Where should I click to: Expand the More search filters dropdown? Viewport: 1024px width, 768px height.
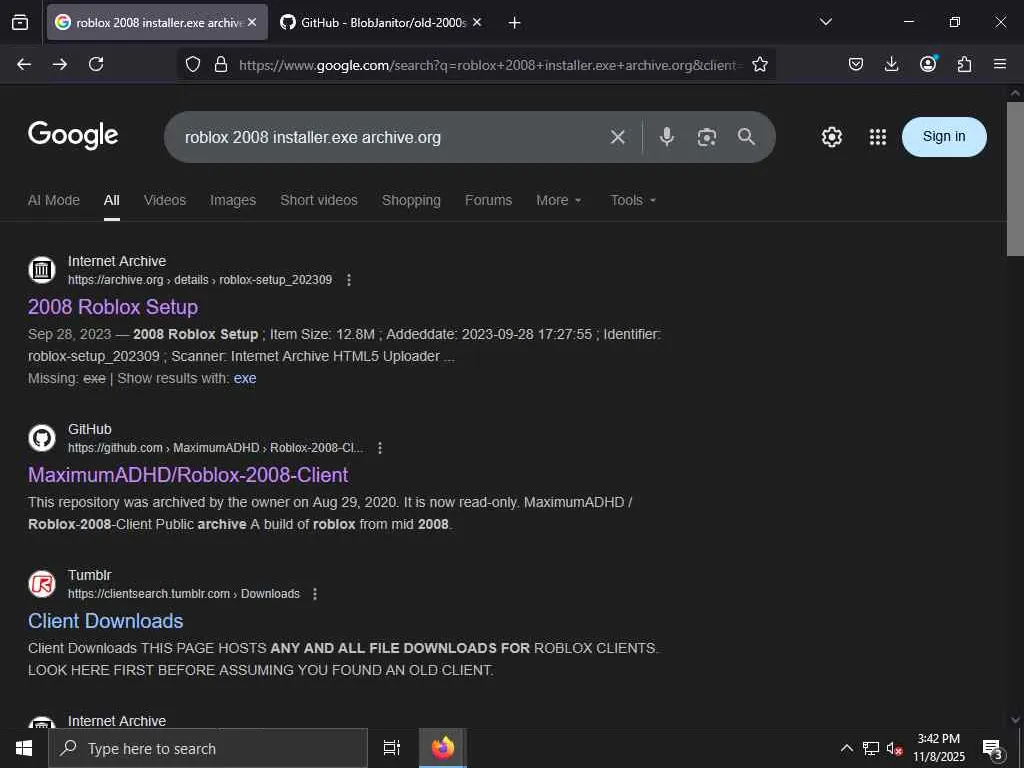pyautogui.click(x=558, y=200)
